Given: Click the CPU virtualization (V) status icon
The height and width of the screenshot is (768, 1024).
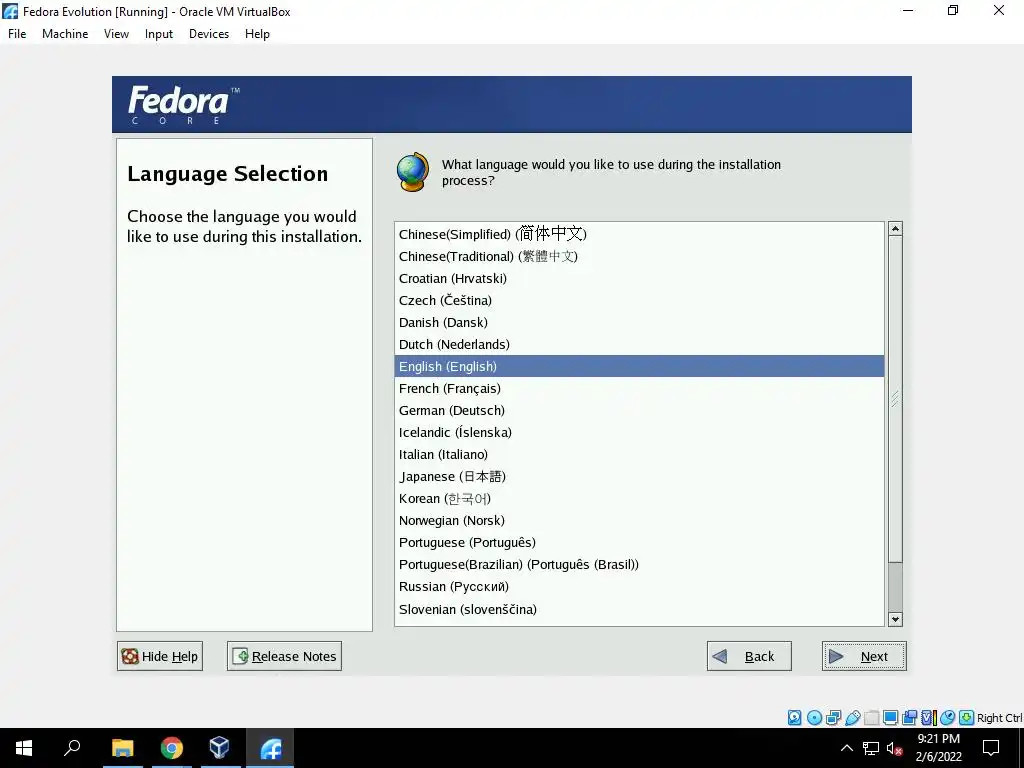Looking at the screenshot, I should [x=928, y=718].
